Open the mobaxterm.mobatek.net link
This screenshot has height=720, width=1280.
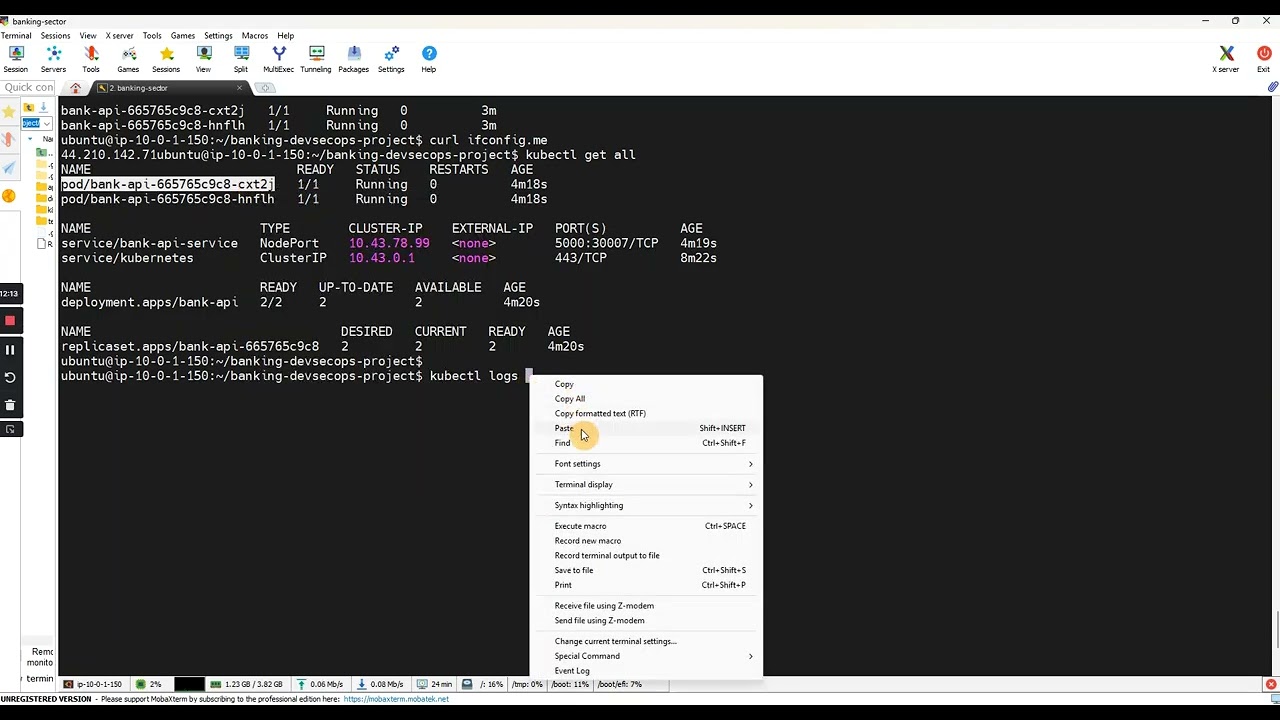tap(396, 699)
